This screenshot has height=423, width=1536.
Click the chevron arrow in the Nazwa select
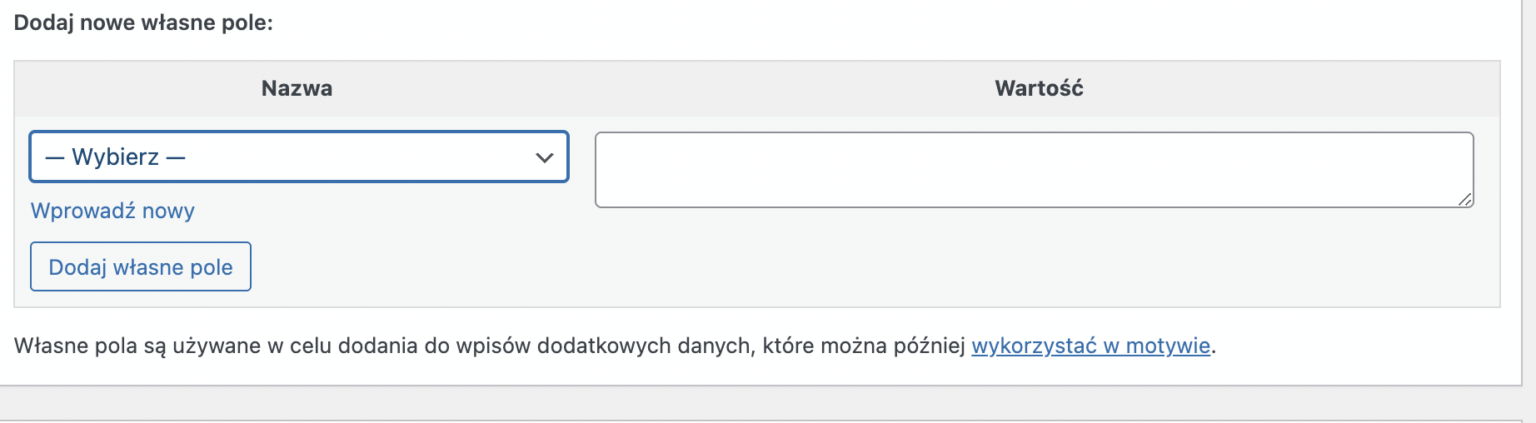pyautogui.click(x=544, y=158)
